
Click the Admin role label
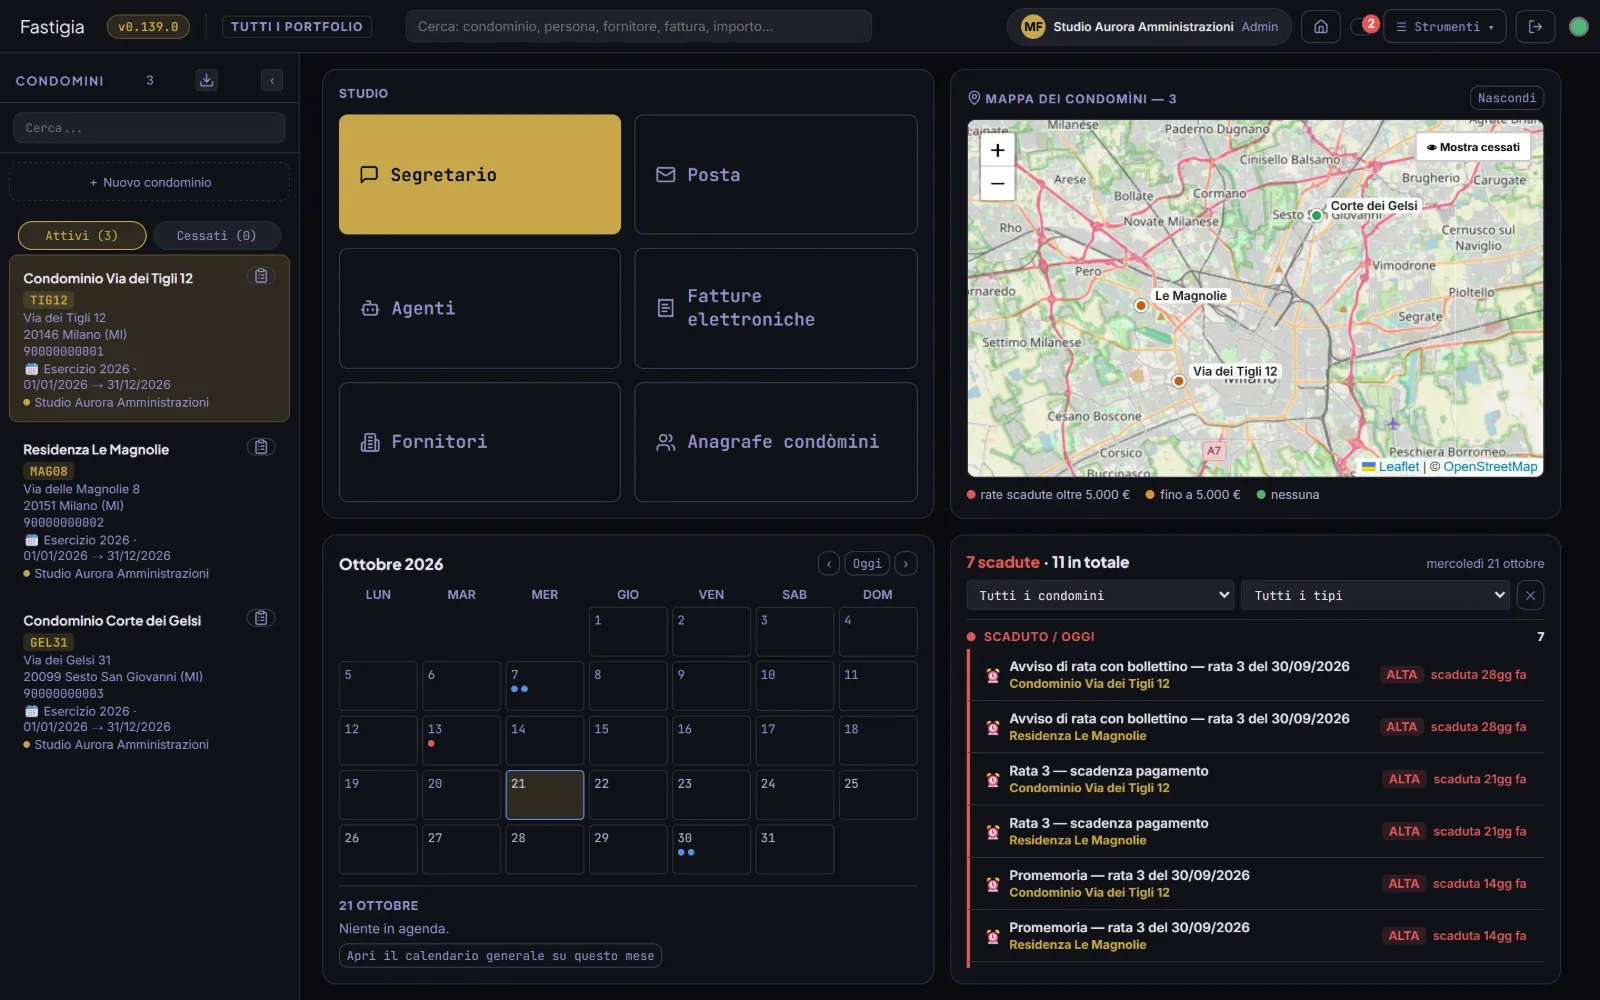coord(1259,27)
